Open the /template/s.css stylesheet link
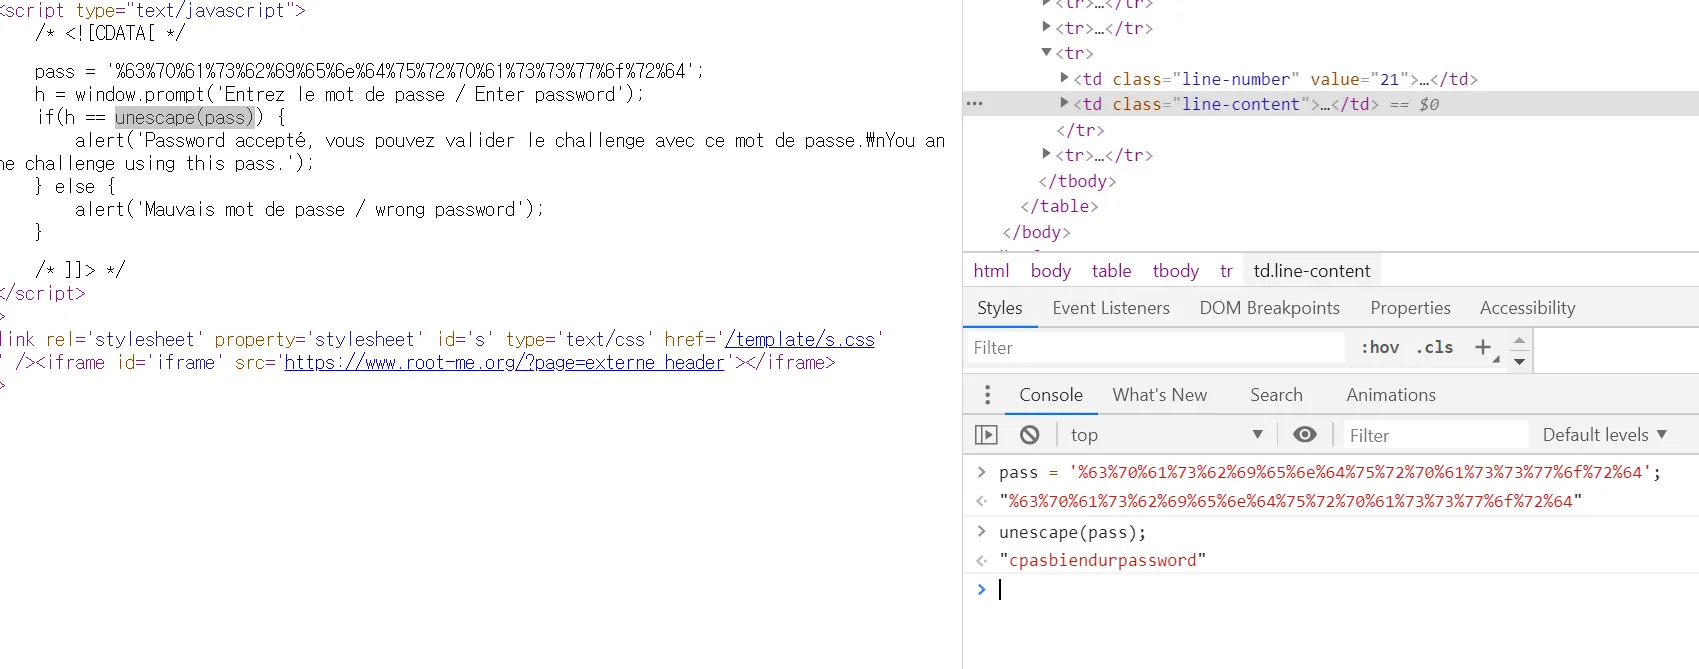Screen dimensions: 1699x669 pyautogui.click(x=800, y=340)
